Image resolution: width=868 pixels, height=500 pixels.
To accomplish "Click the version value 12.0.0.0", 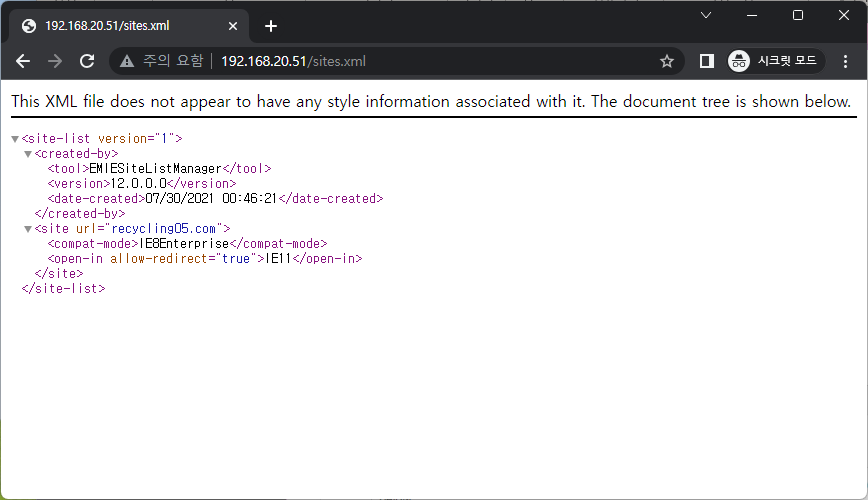I will click(139, 183).
